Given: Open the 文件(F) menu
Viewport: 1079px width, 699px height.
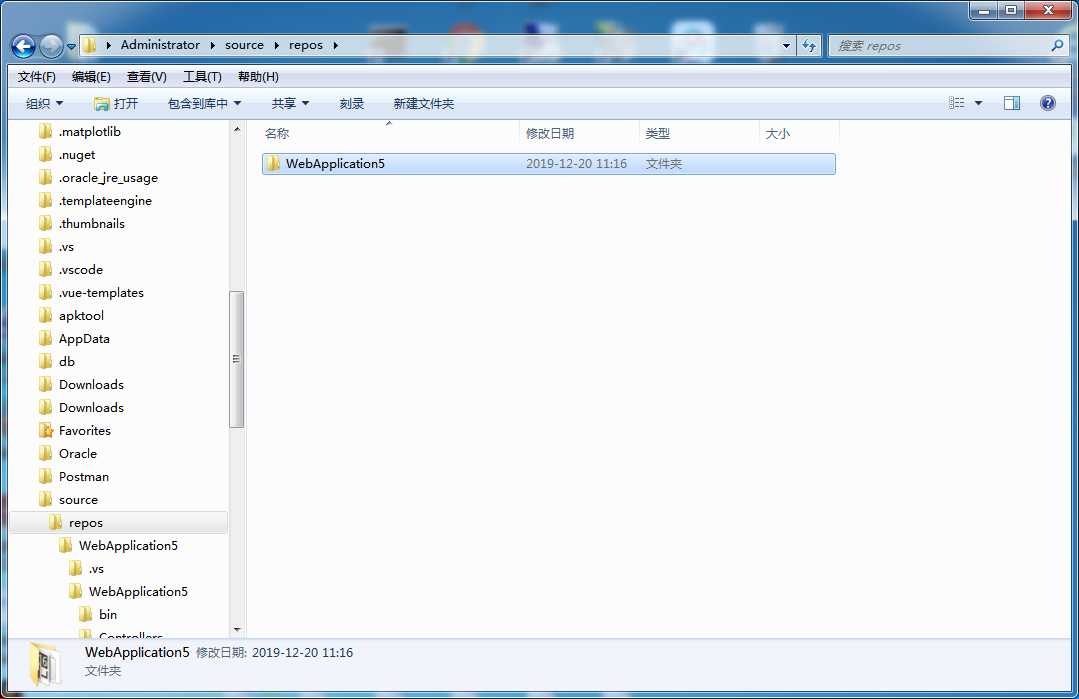Looking at the screenshot, I should (36, 76).
